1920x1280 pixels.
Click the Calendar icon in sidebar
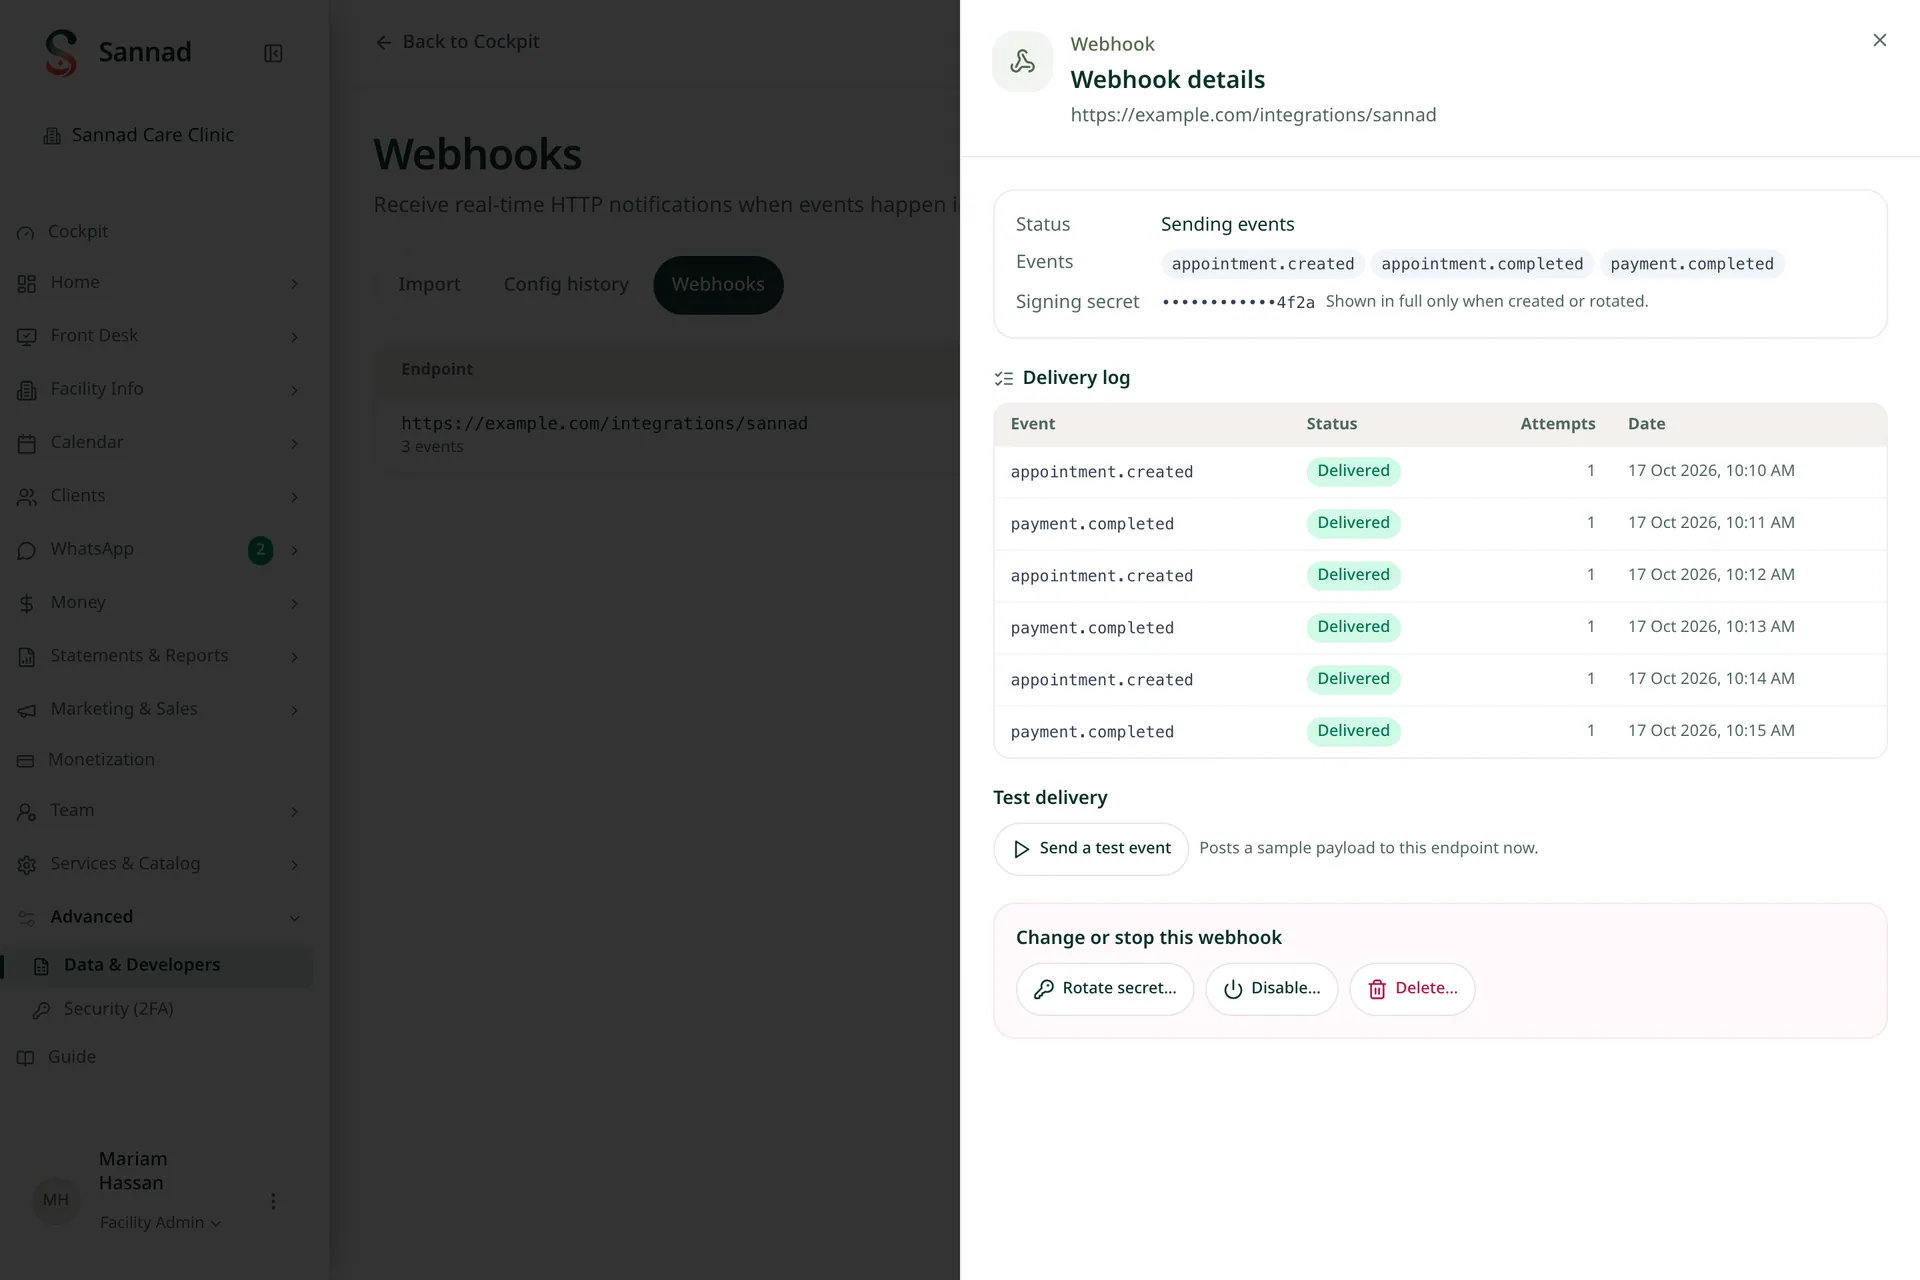tap(27, 443)
